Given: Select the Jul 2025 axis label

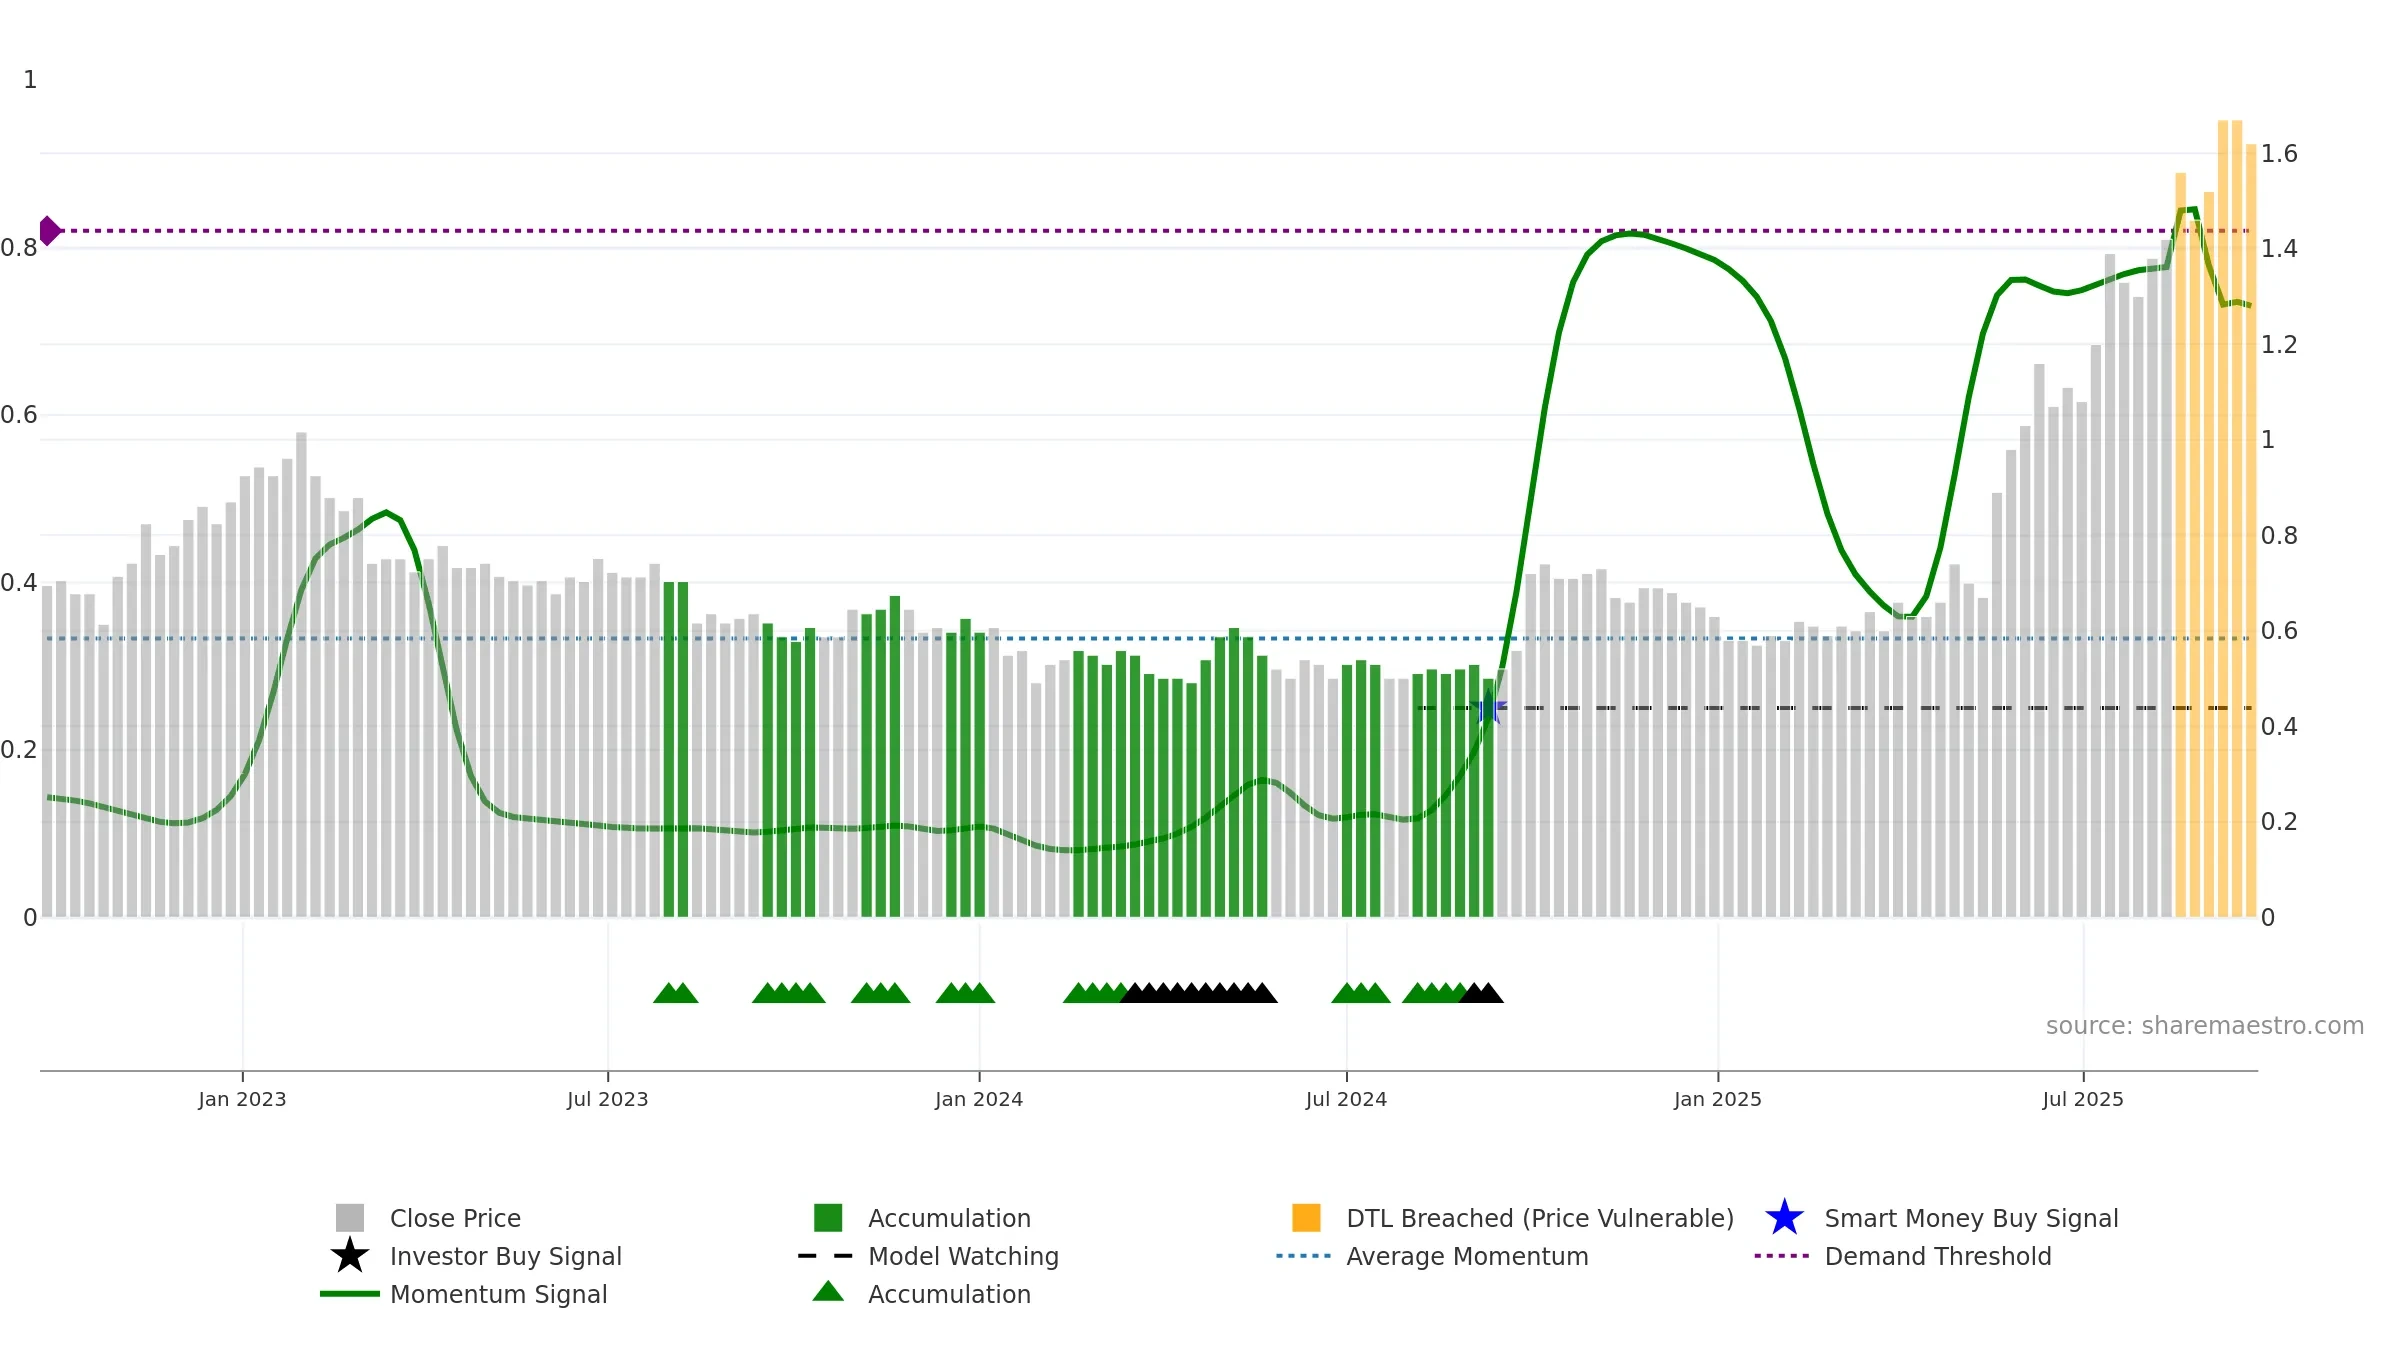Looking at the screenshot, I should 2083,1100.
